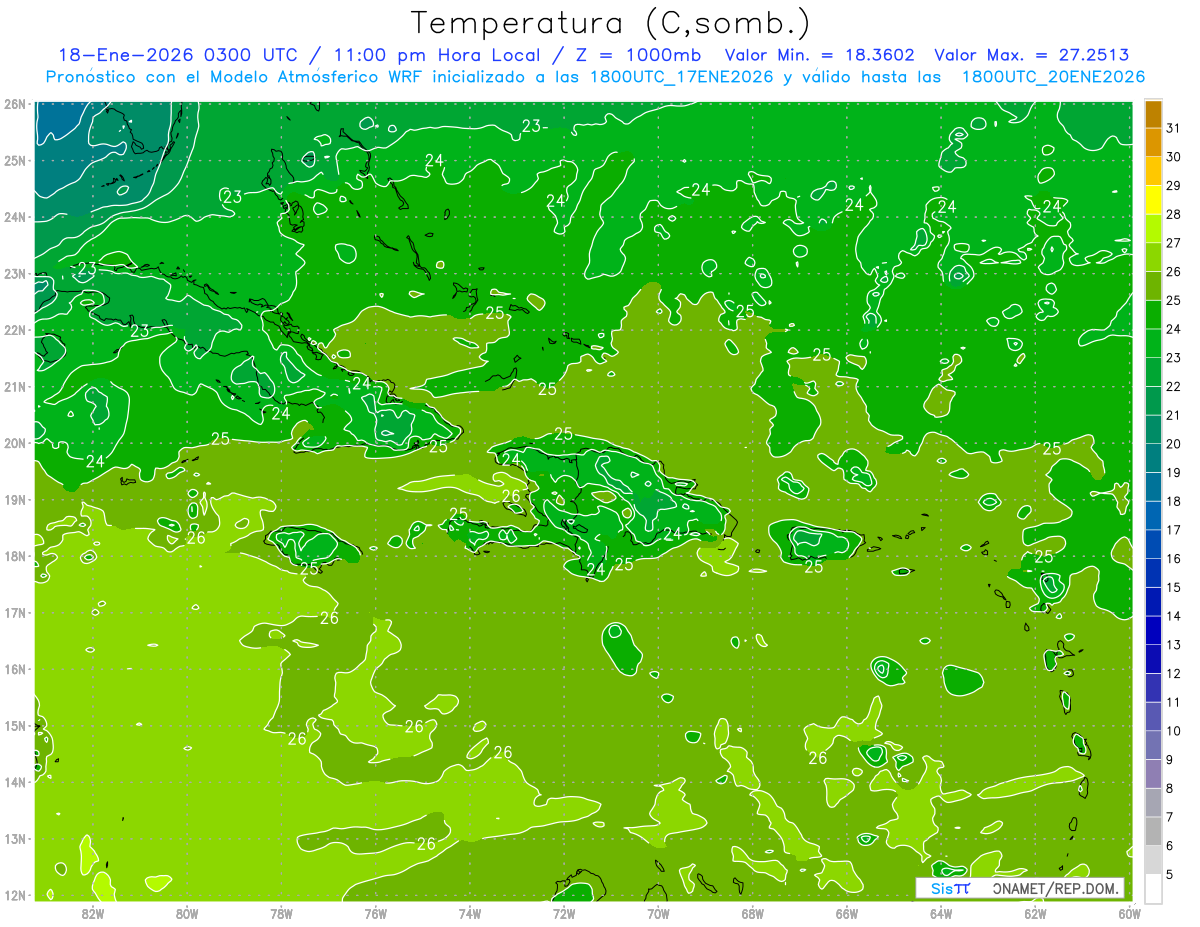1200x927 pixels.
Task: Click the color scale segment between 24 and 25
Action: (1153, 315)
